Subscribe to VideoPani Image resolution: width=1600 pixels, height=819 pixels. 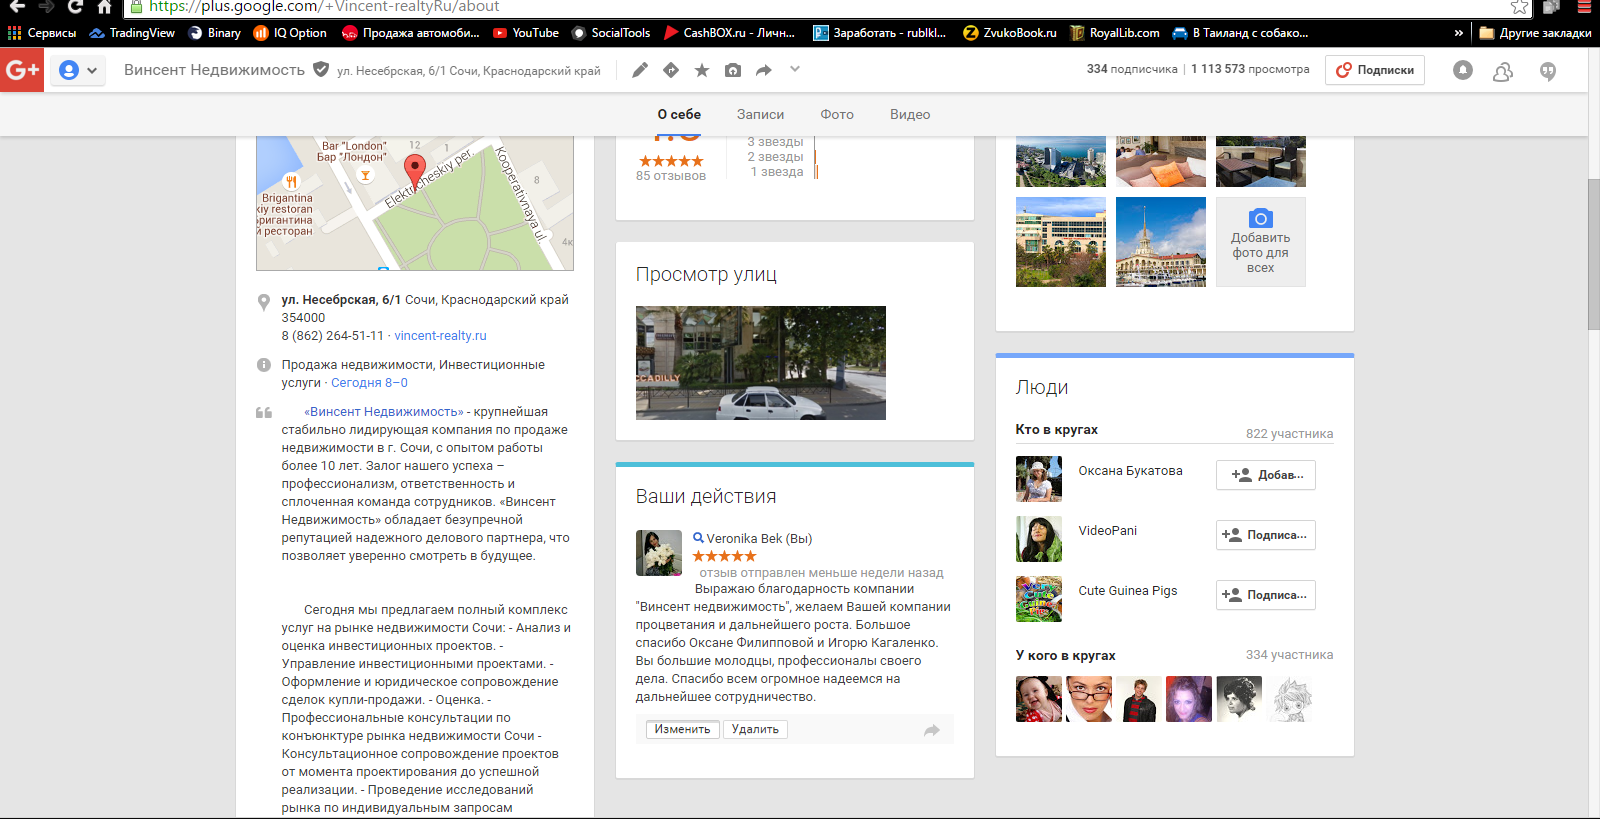tap(1266, 535)
